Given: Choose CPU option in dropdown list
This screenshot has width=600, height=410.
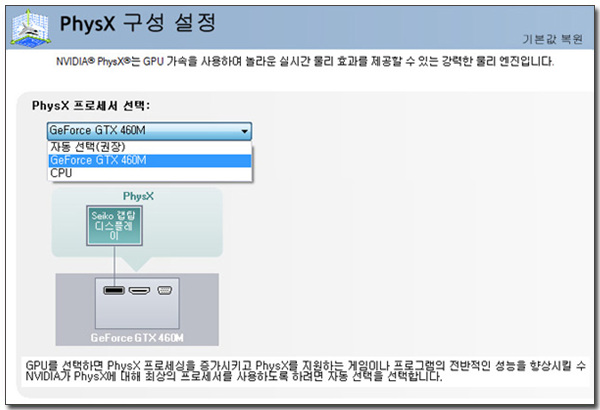Looking at the screenshot, I should 150,173.
